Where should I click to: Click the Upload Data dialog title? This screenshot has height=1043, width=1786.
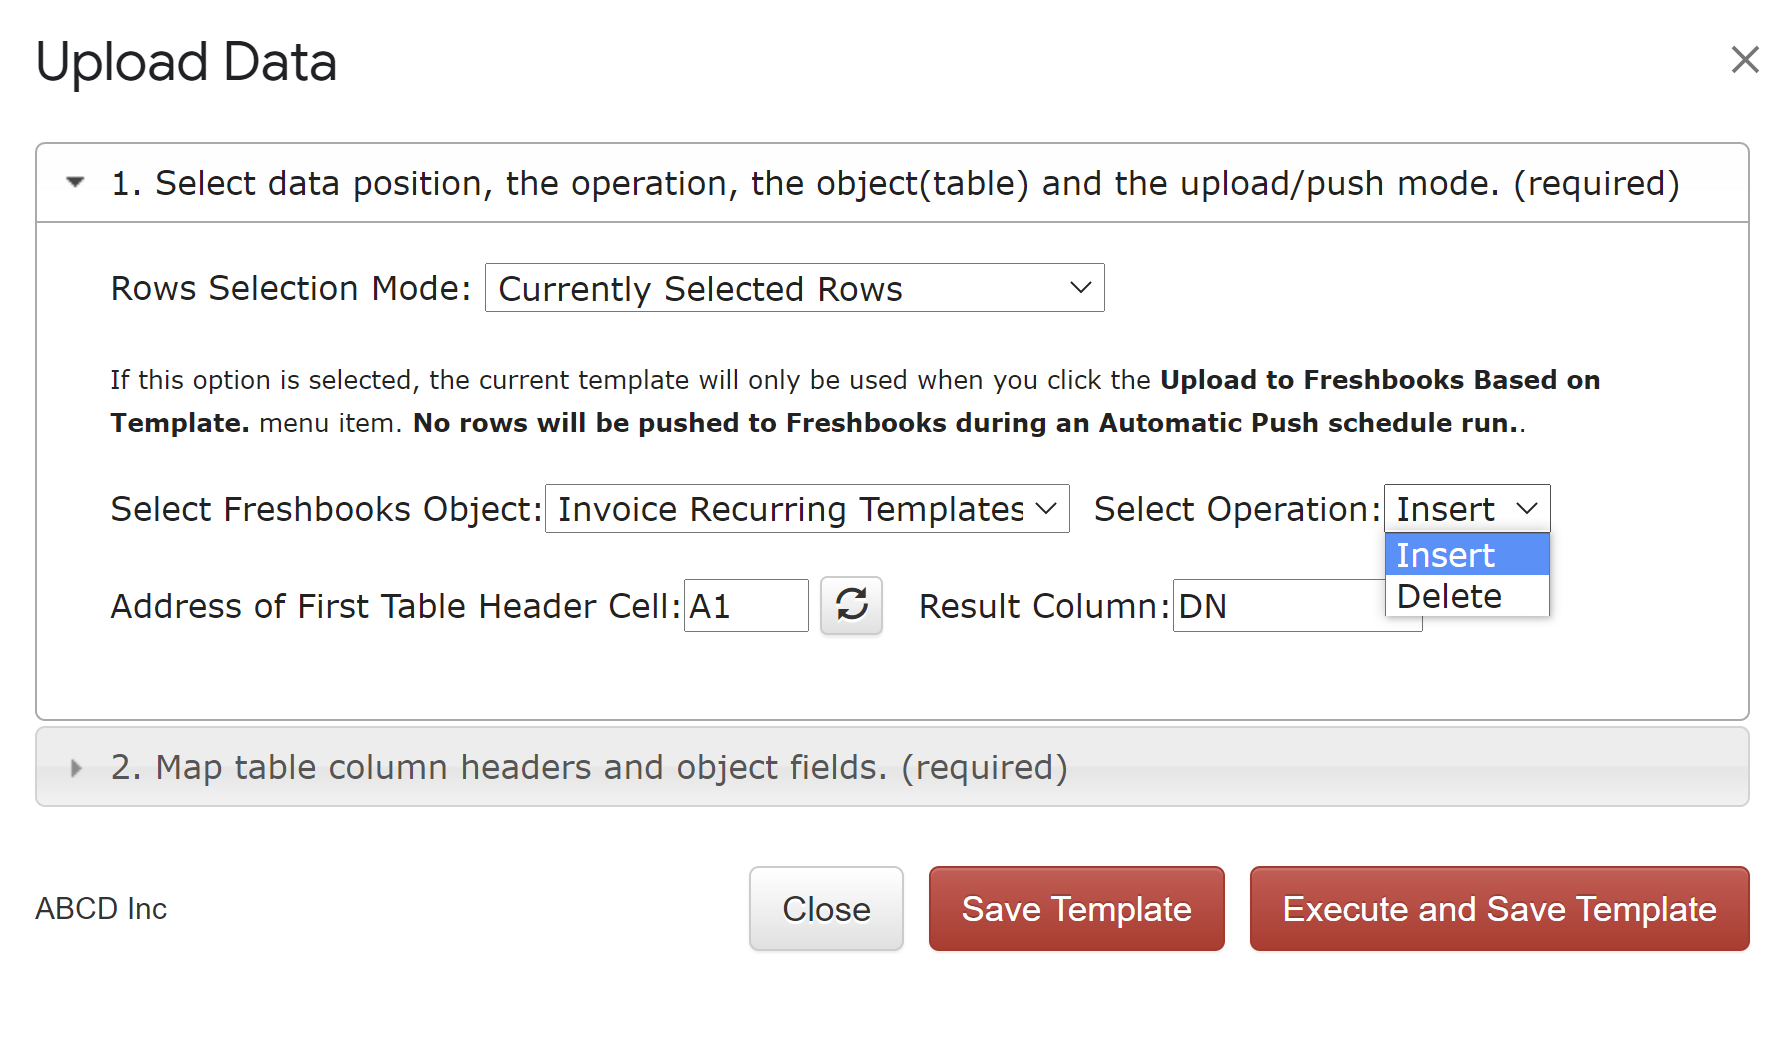[186, 62]
